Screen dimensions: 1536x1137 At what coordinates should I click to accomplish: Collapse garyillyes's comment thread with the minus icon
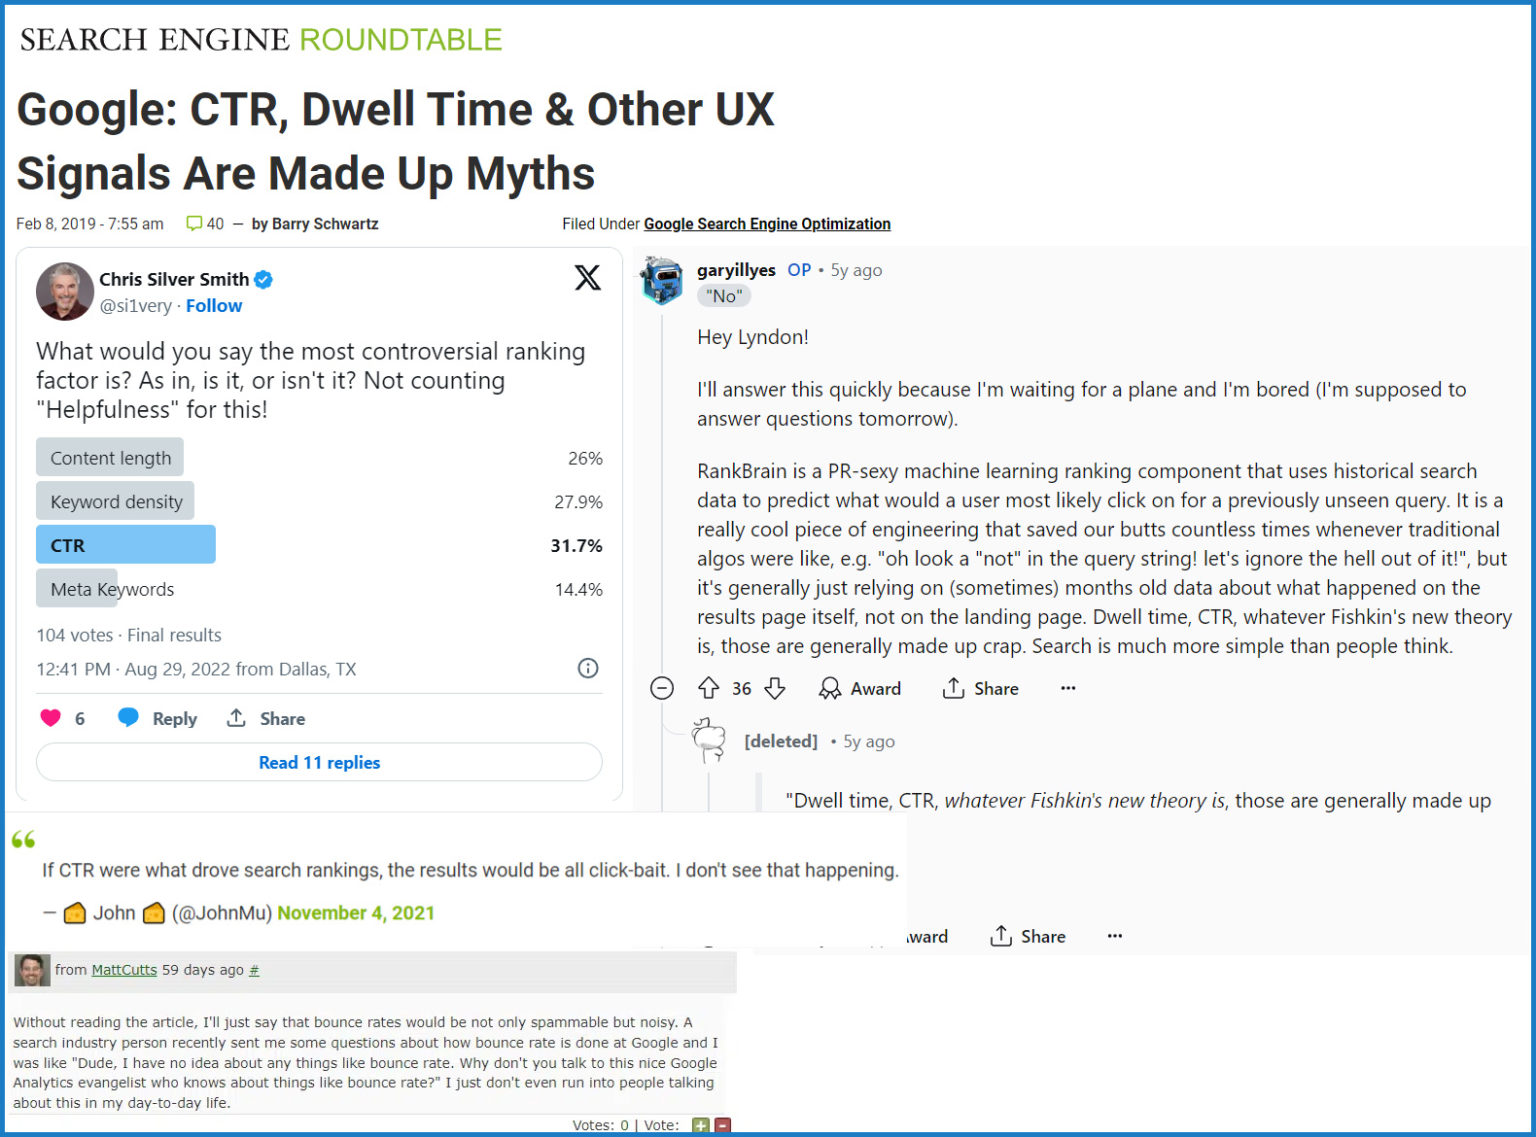click(661, 688)
